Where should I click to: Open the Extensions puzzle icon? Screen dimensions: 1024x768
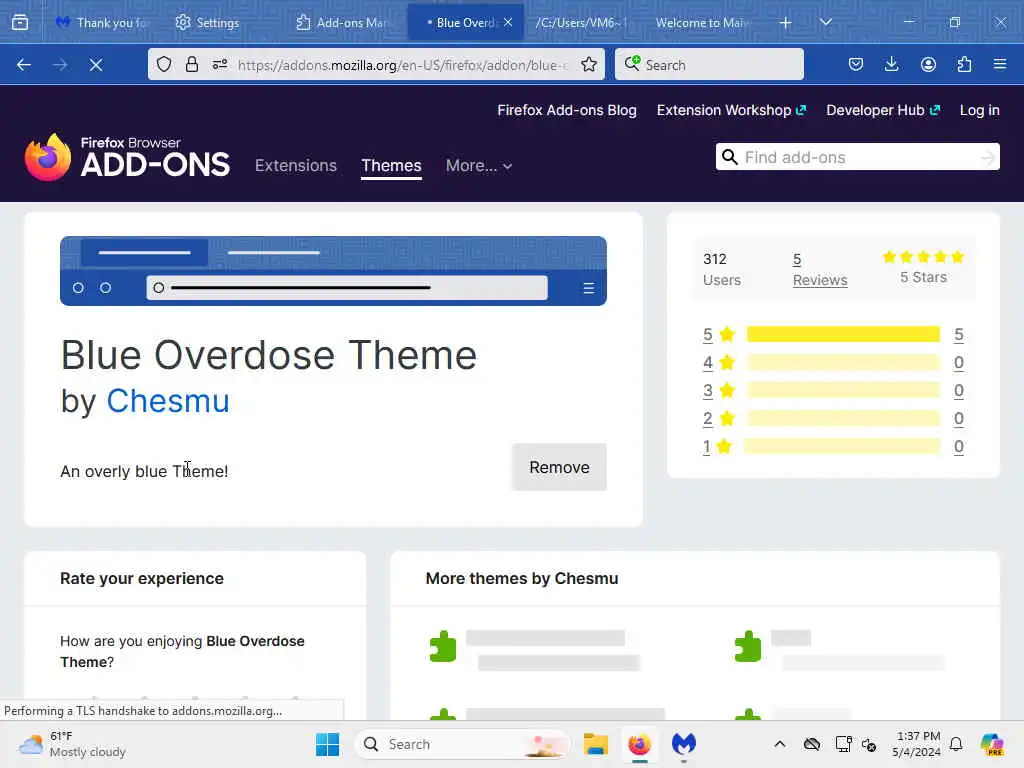tap(964, 64)
